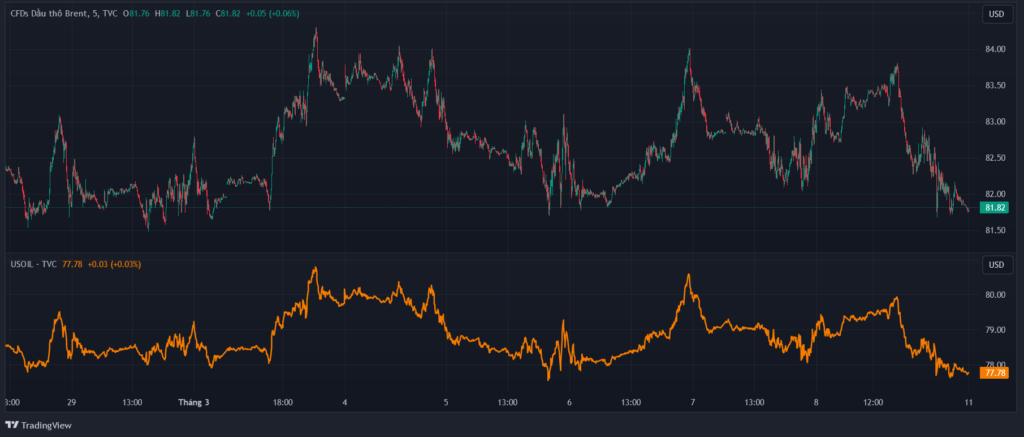Screen dimensions: 1024x437
Task: Select the USOIL - TVC legend label
Action: click(33, 264)
